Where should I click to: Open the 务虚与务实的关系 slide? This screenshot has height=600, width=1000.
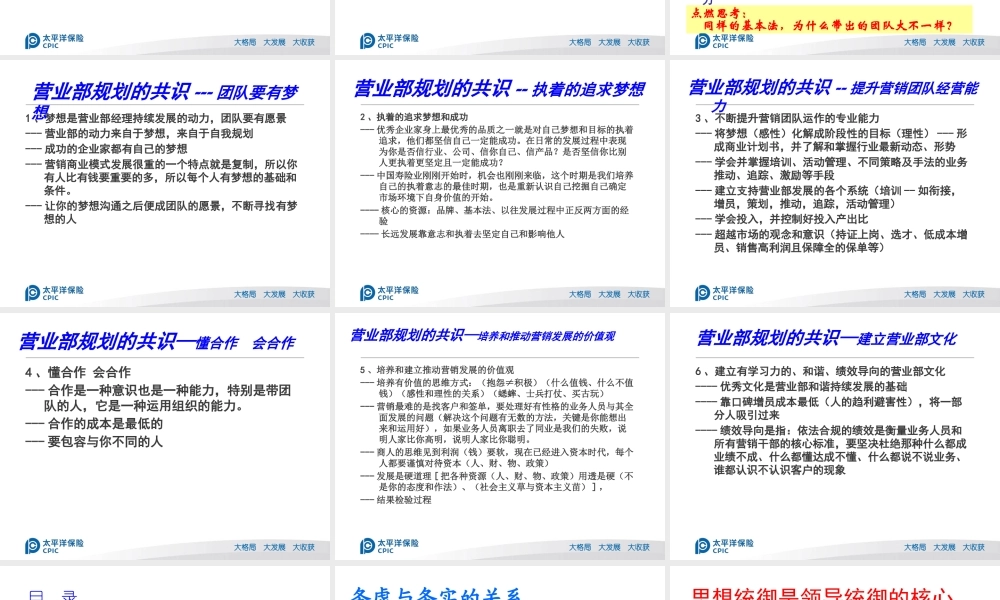tap(500, 583)
